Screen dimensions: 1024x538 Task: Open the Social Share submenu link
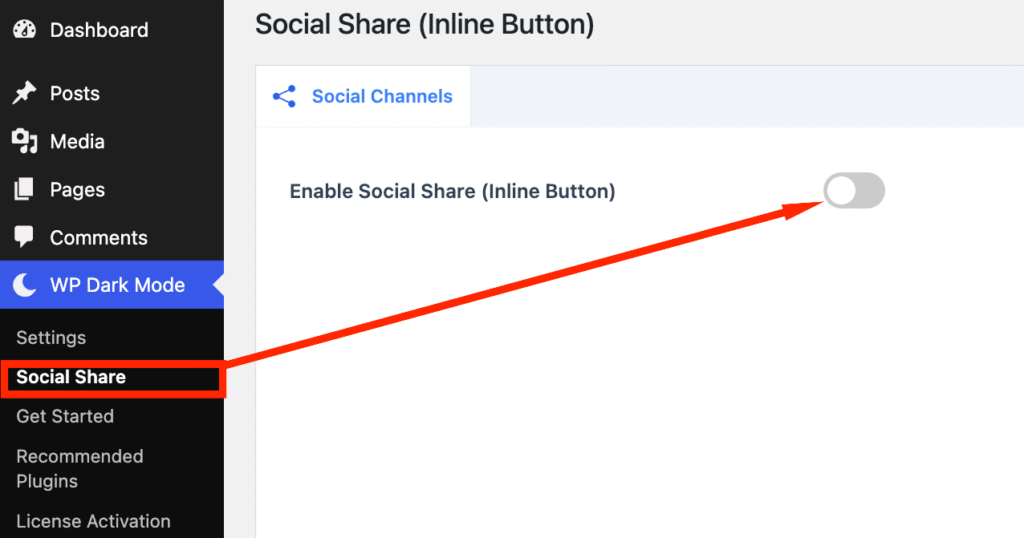[x=71, y=377]
